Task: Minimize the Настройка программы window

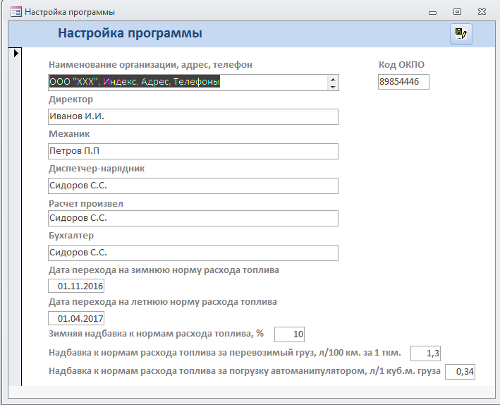Action: (x=433, y=13)
